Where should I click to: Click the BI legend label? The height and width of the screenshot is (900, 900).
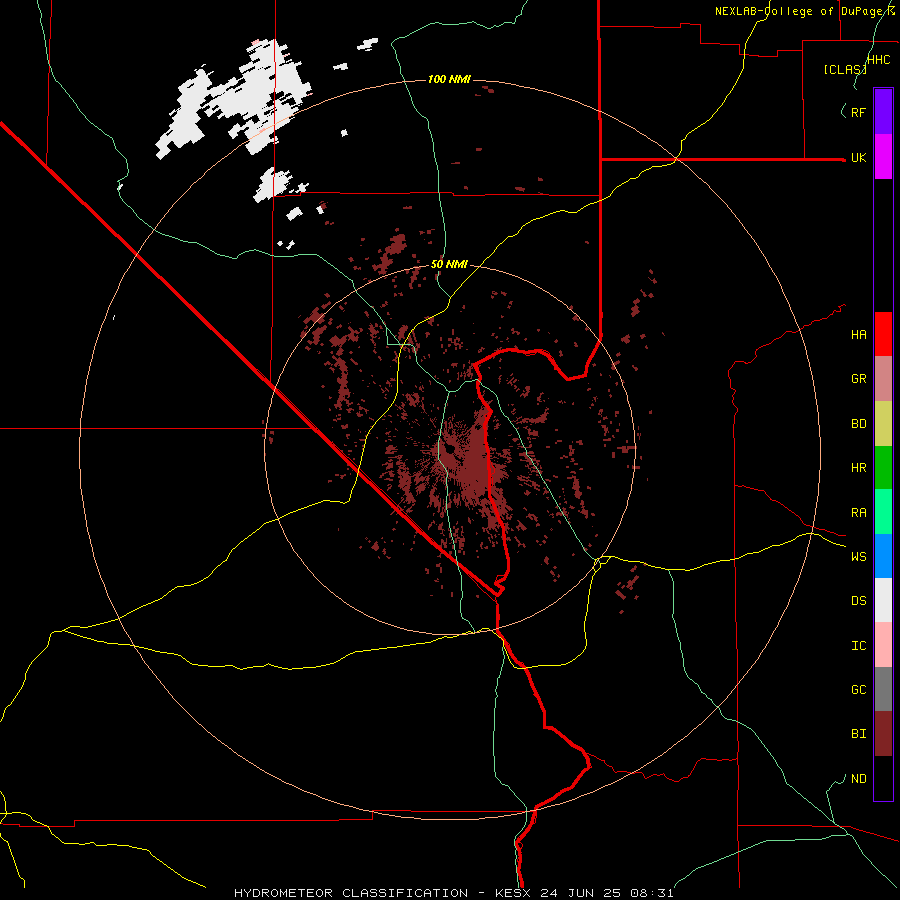(x=859, y=734)
